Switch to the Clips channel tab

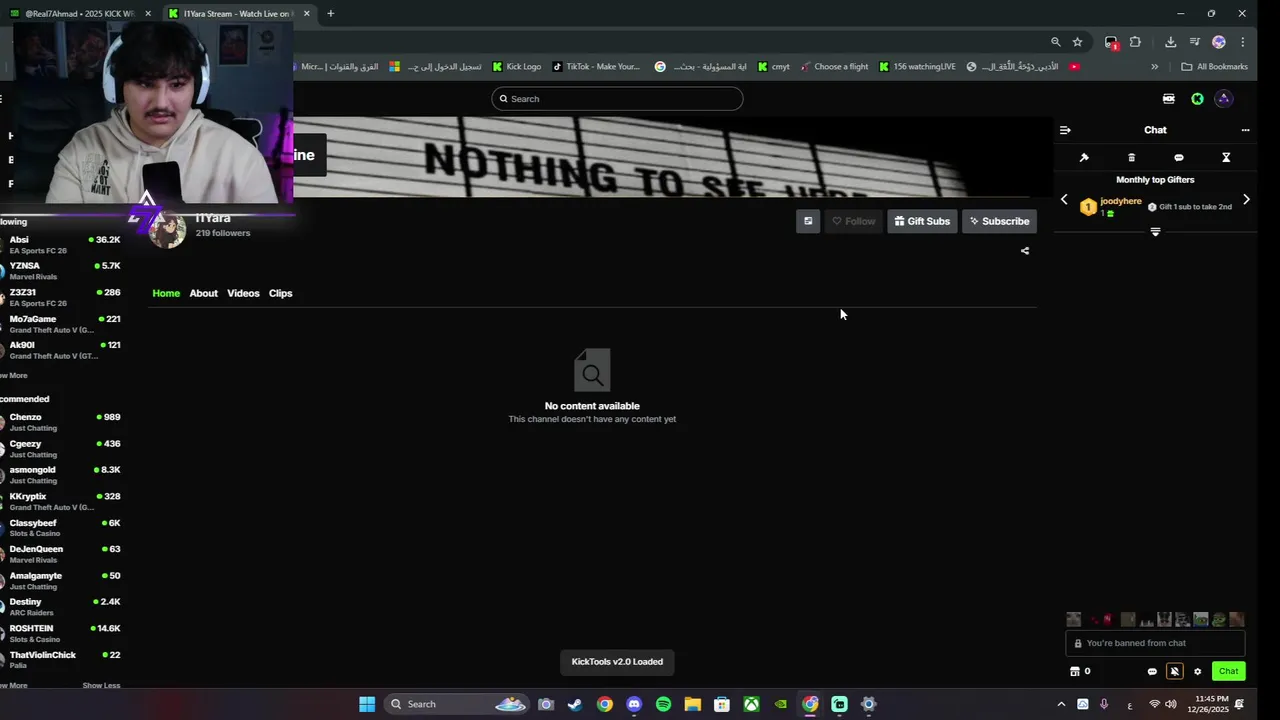280,293
